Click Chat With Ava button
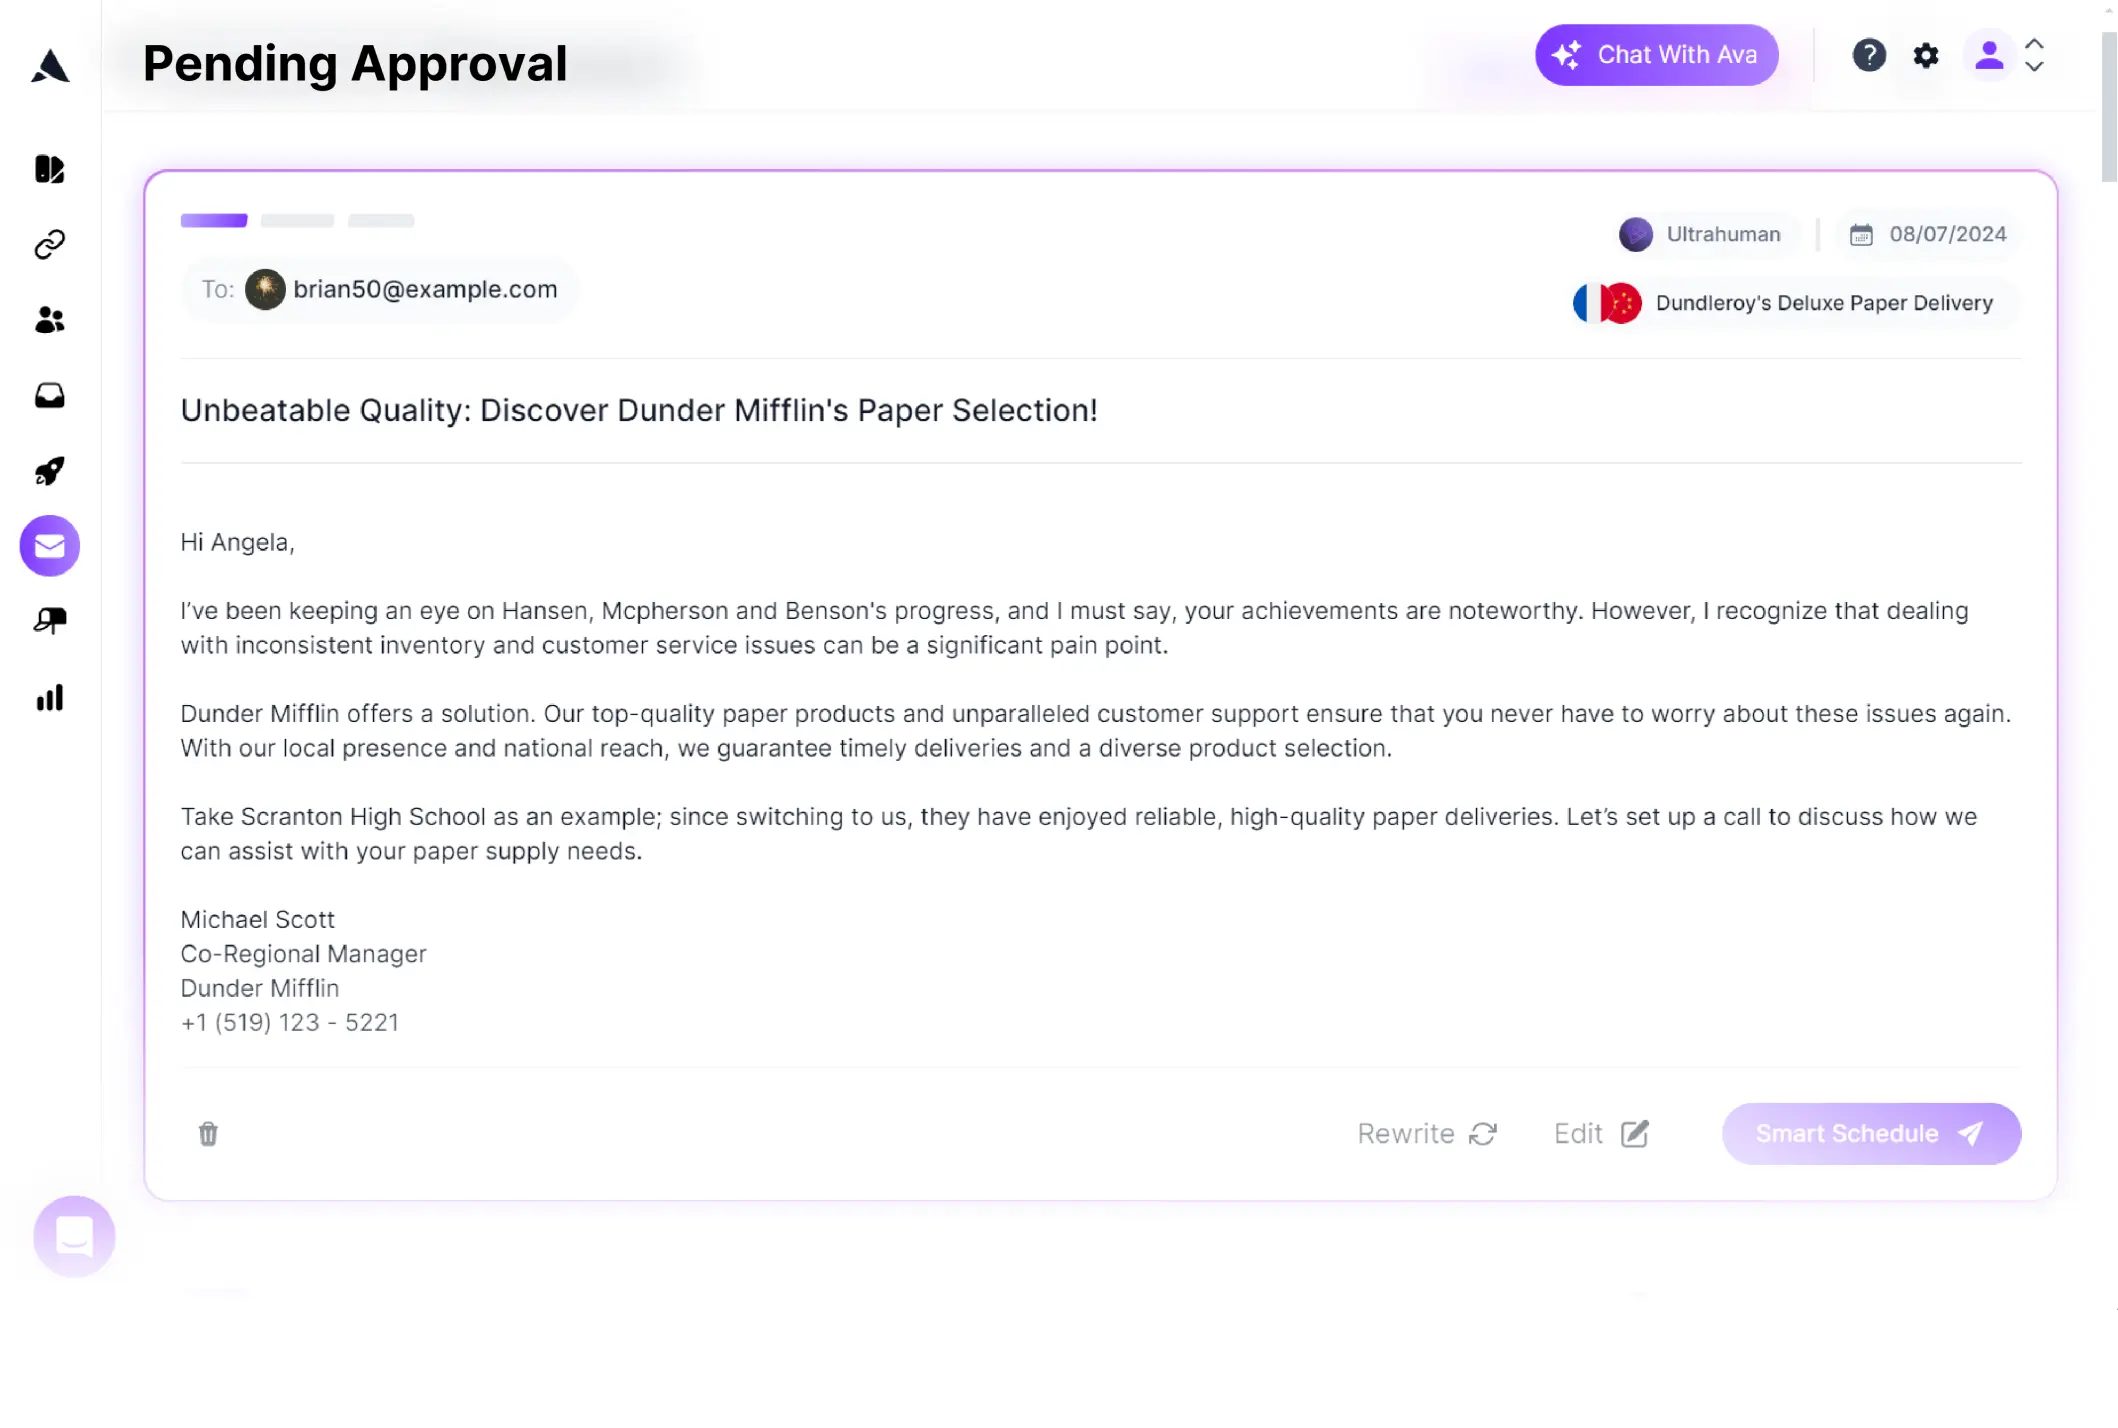2118x1428 pixels. (1657, 55)
